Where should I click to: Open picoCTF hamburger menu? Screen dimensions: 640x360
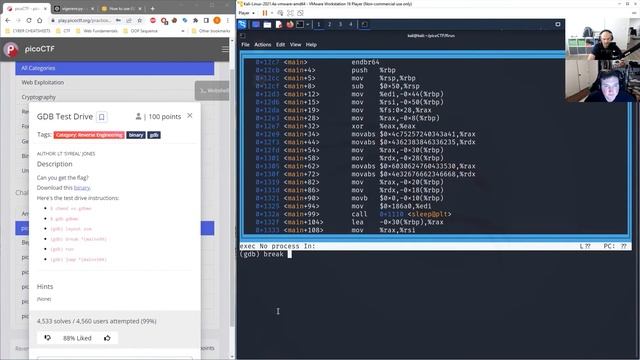pyautogui.click(x=225, y=49)
